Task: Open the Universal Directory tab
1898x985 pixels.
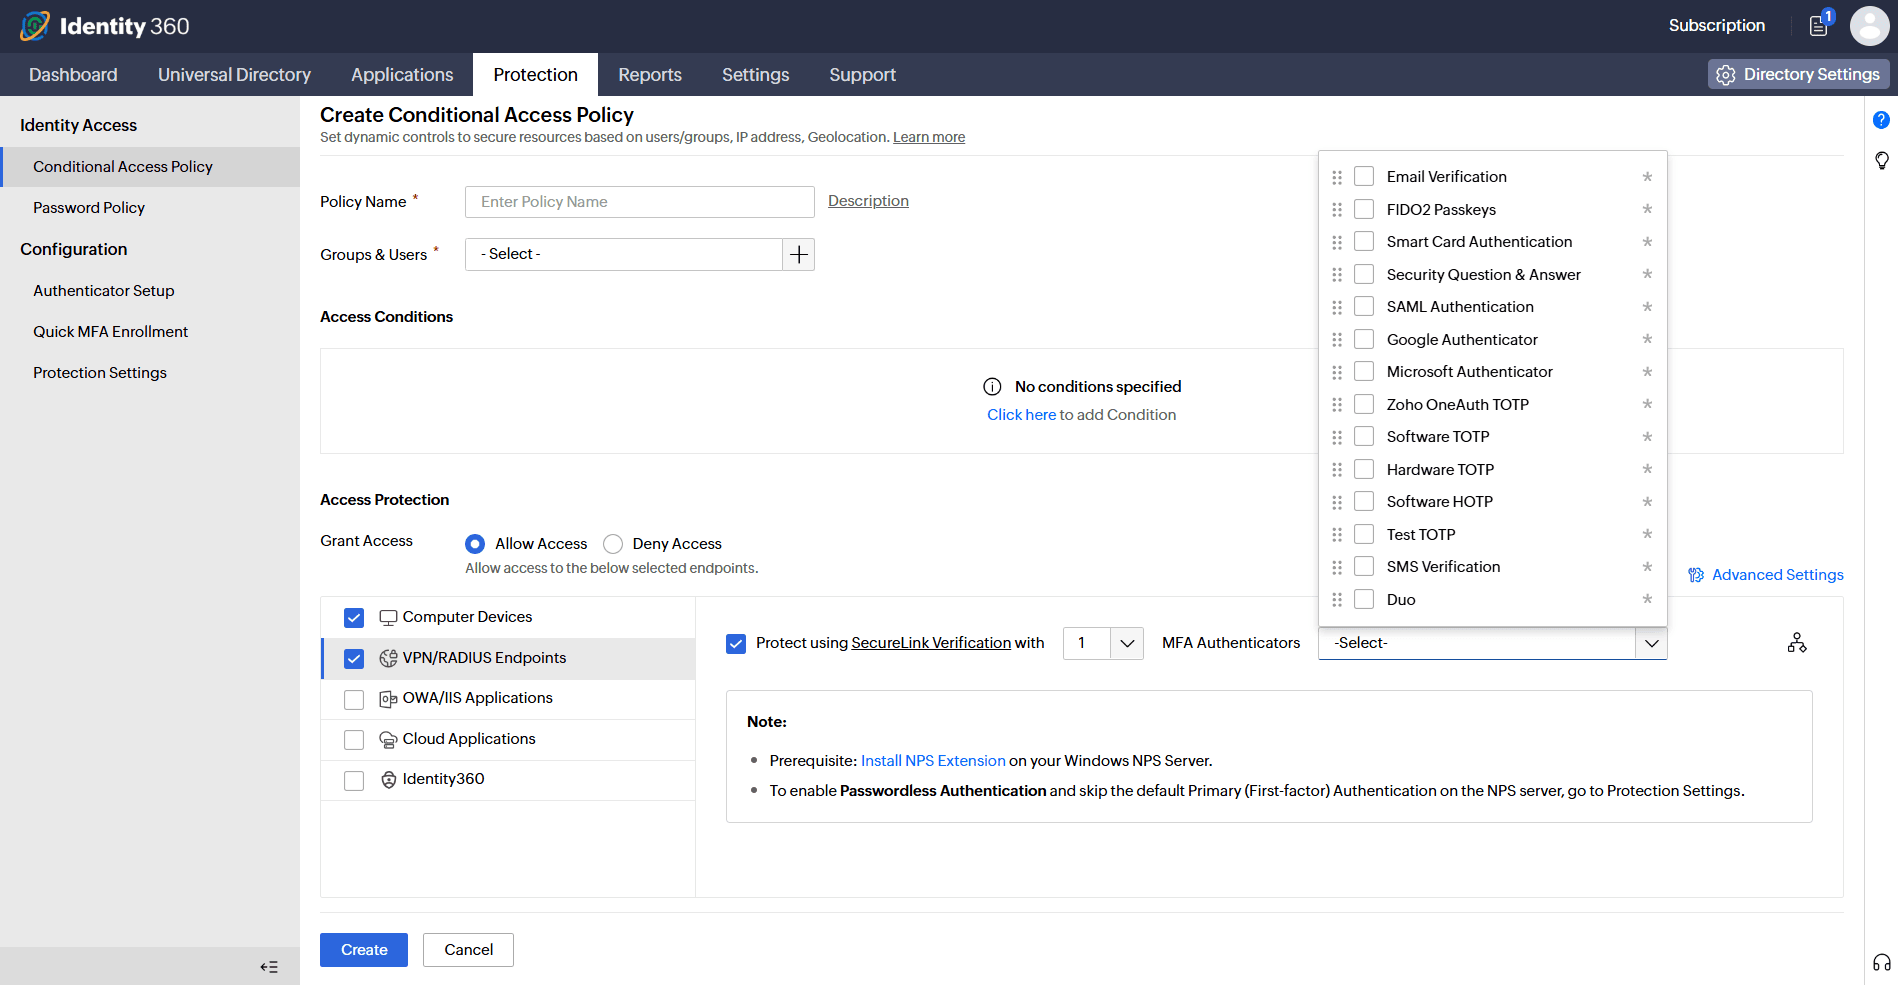Action: 234,75
